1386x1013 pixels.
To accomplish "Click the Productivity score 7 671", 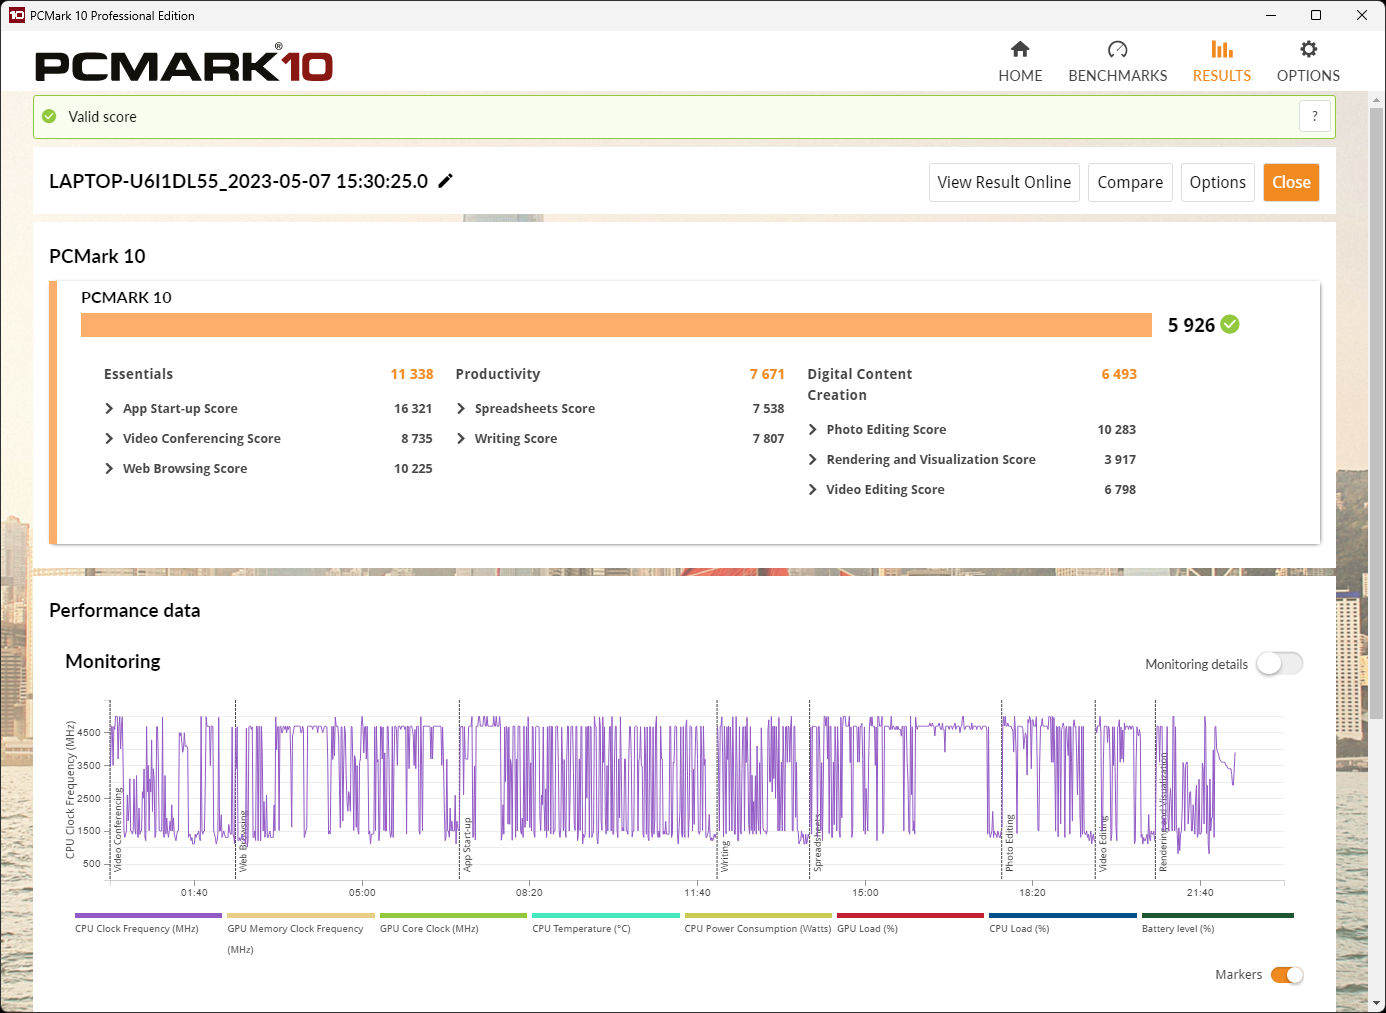I will (x=767, y=374).
